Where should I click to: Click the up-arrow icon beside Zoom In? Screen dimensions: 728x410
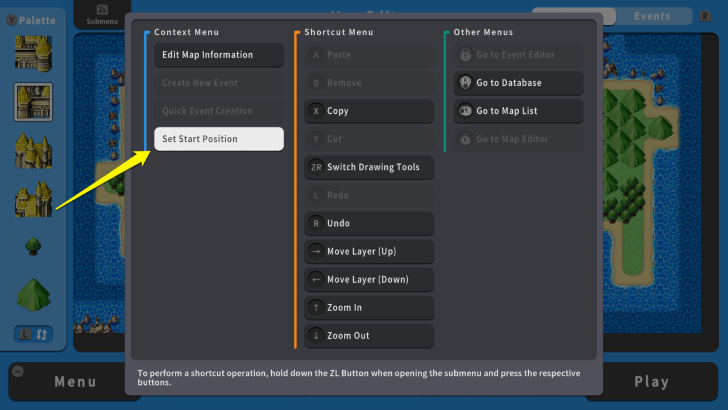(316, 307)
